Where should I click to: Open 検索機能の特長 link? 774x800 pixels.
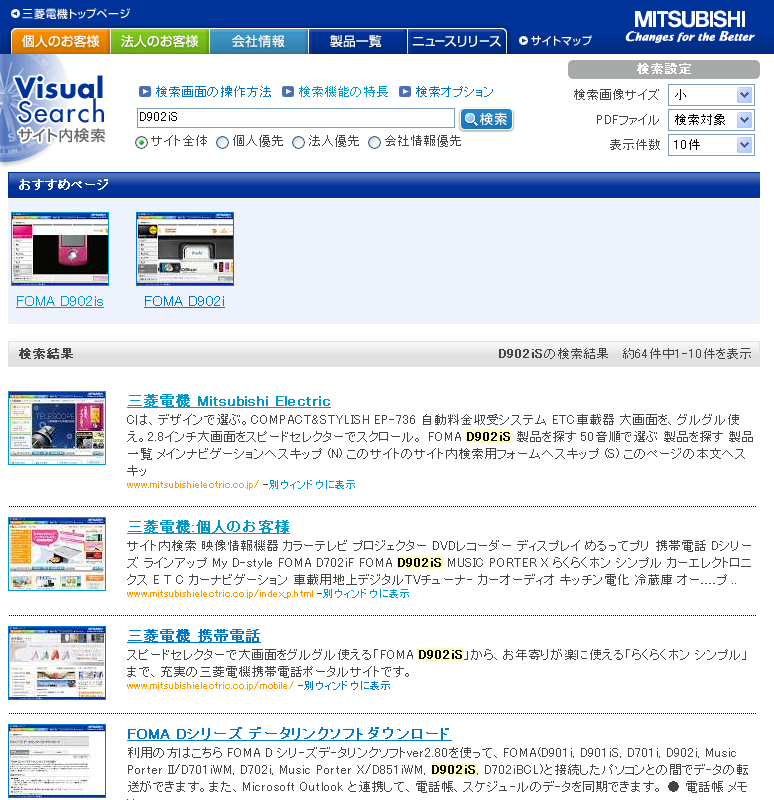[343, 92]
